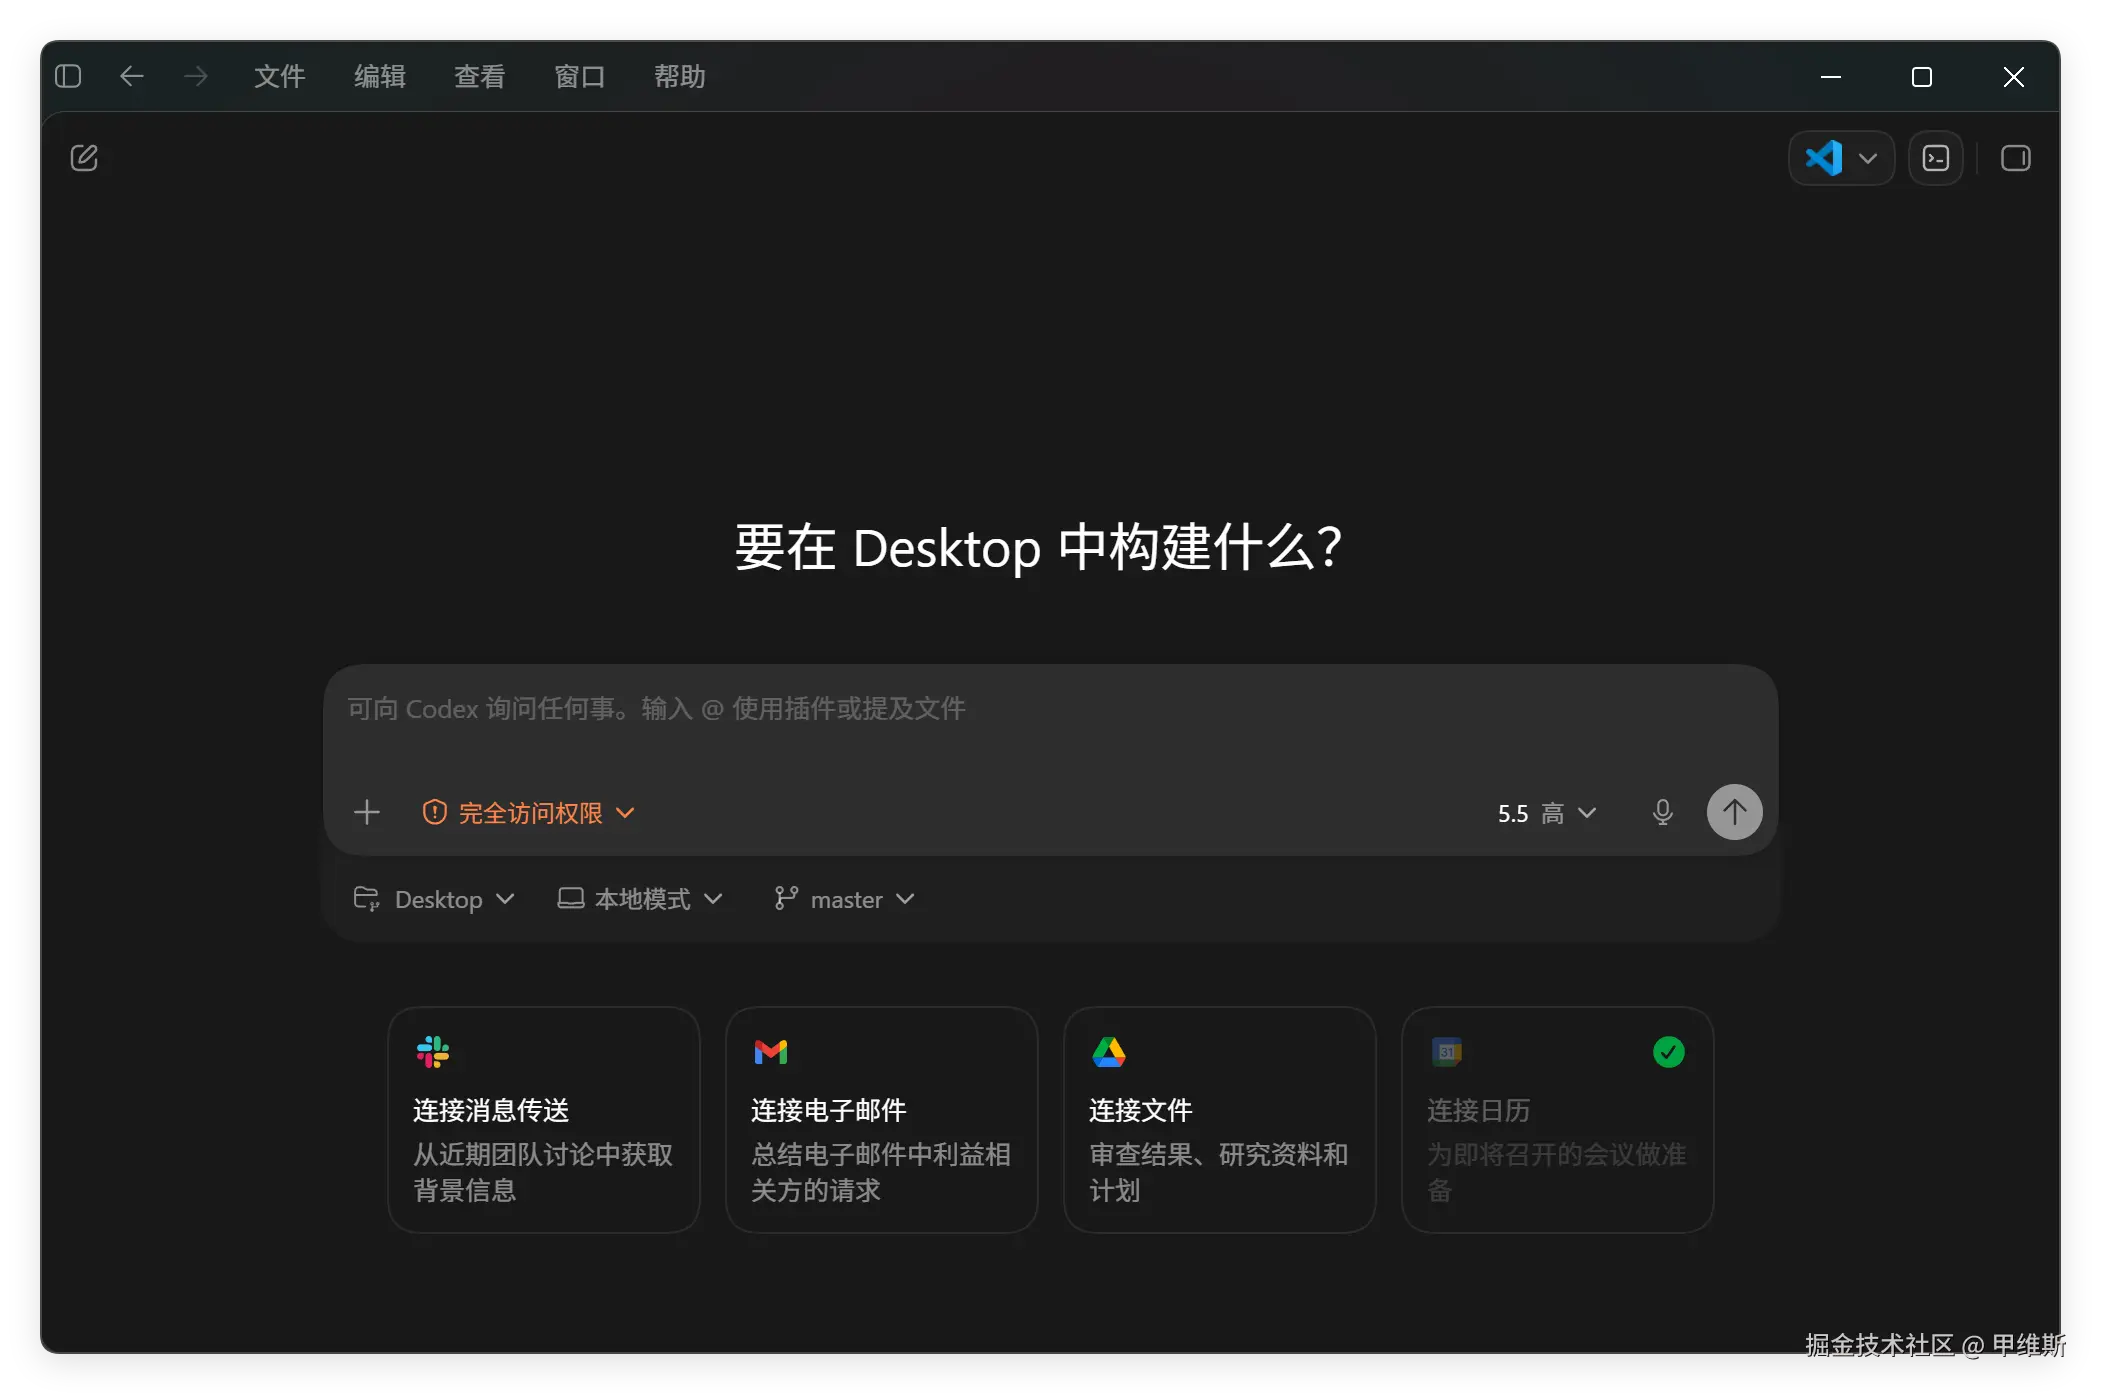
Task: Click the Google Calendar logo icon
Action: tap(1446, 1052)
